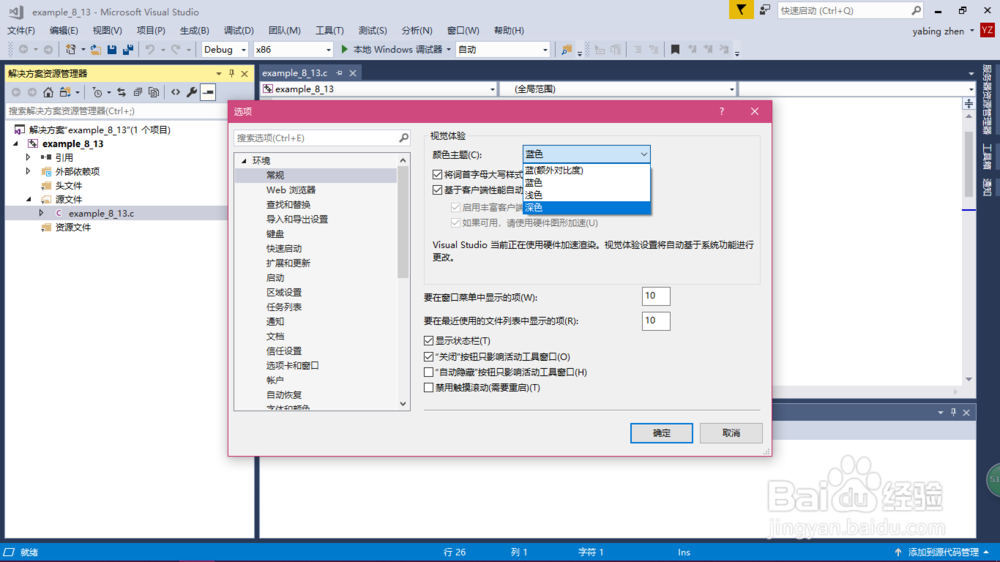The width and height of the screenshot is (1000, 562).
Task: Open the Debug configuration dropdown
Action: (224, 49)
